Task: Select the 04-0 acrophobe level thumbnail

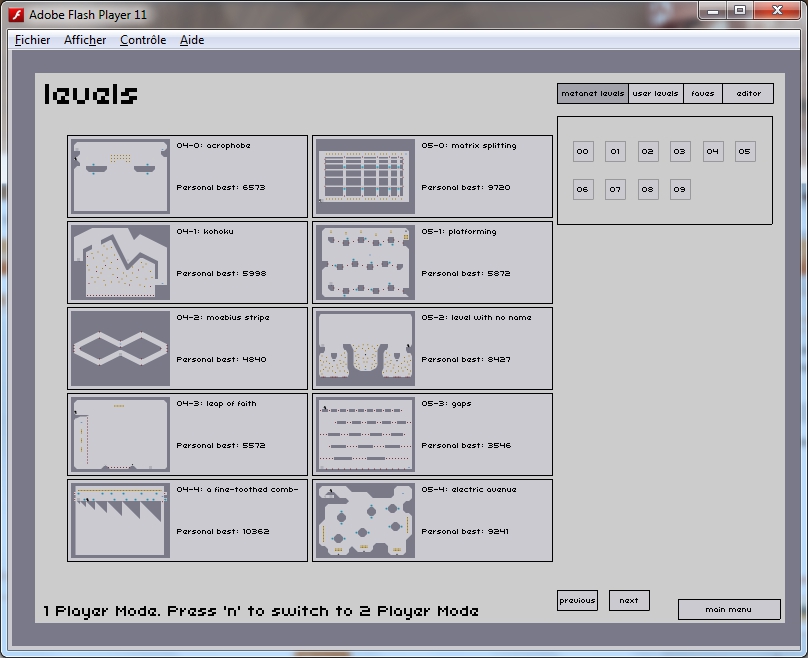Action: [x=120, y=177]
